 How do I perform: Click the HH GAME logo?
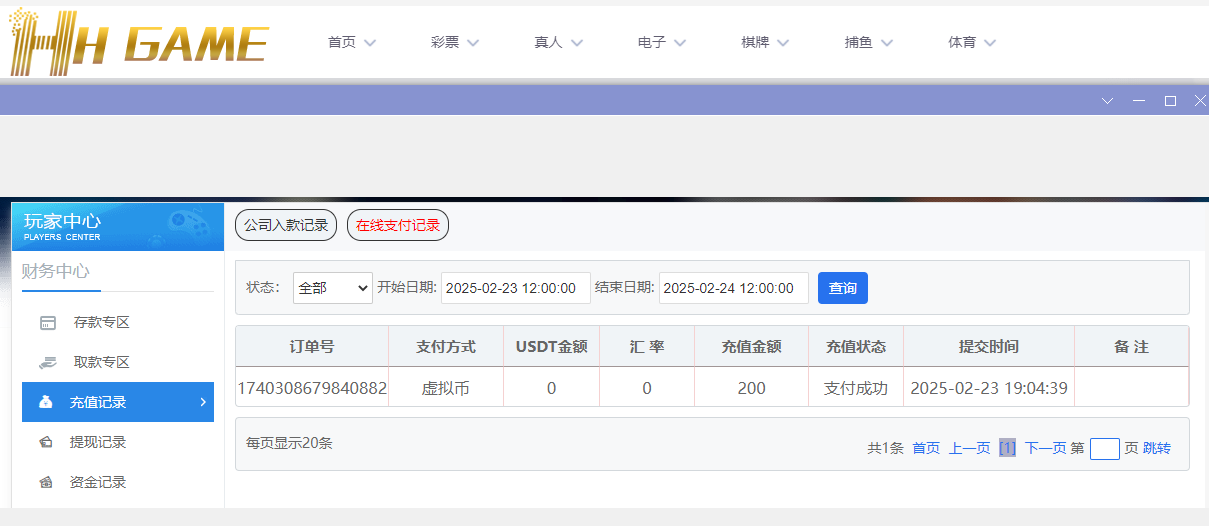138,42
